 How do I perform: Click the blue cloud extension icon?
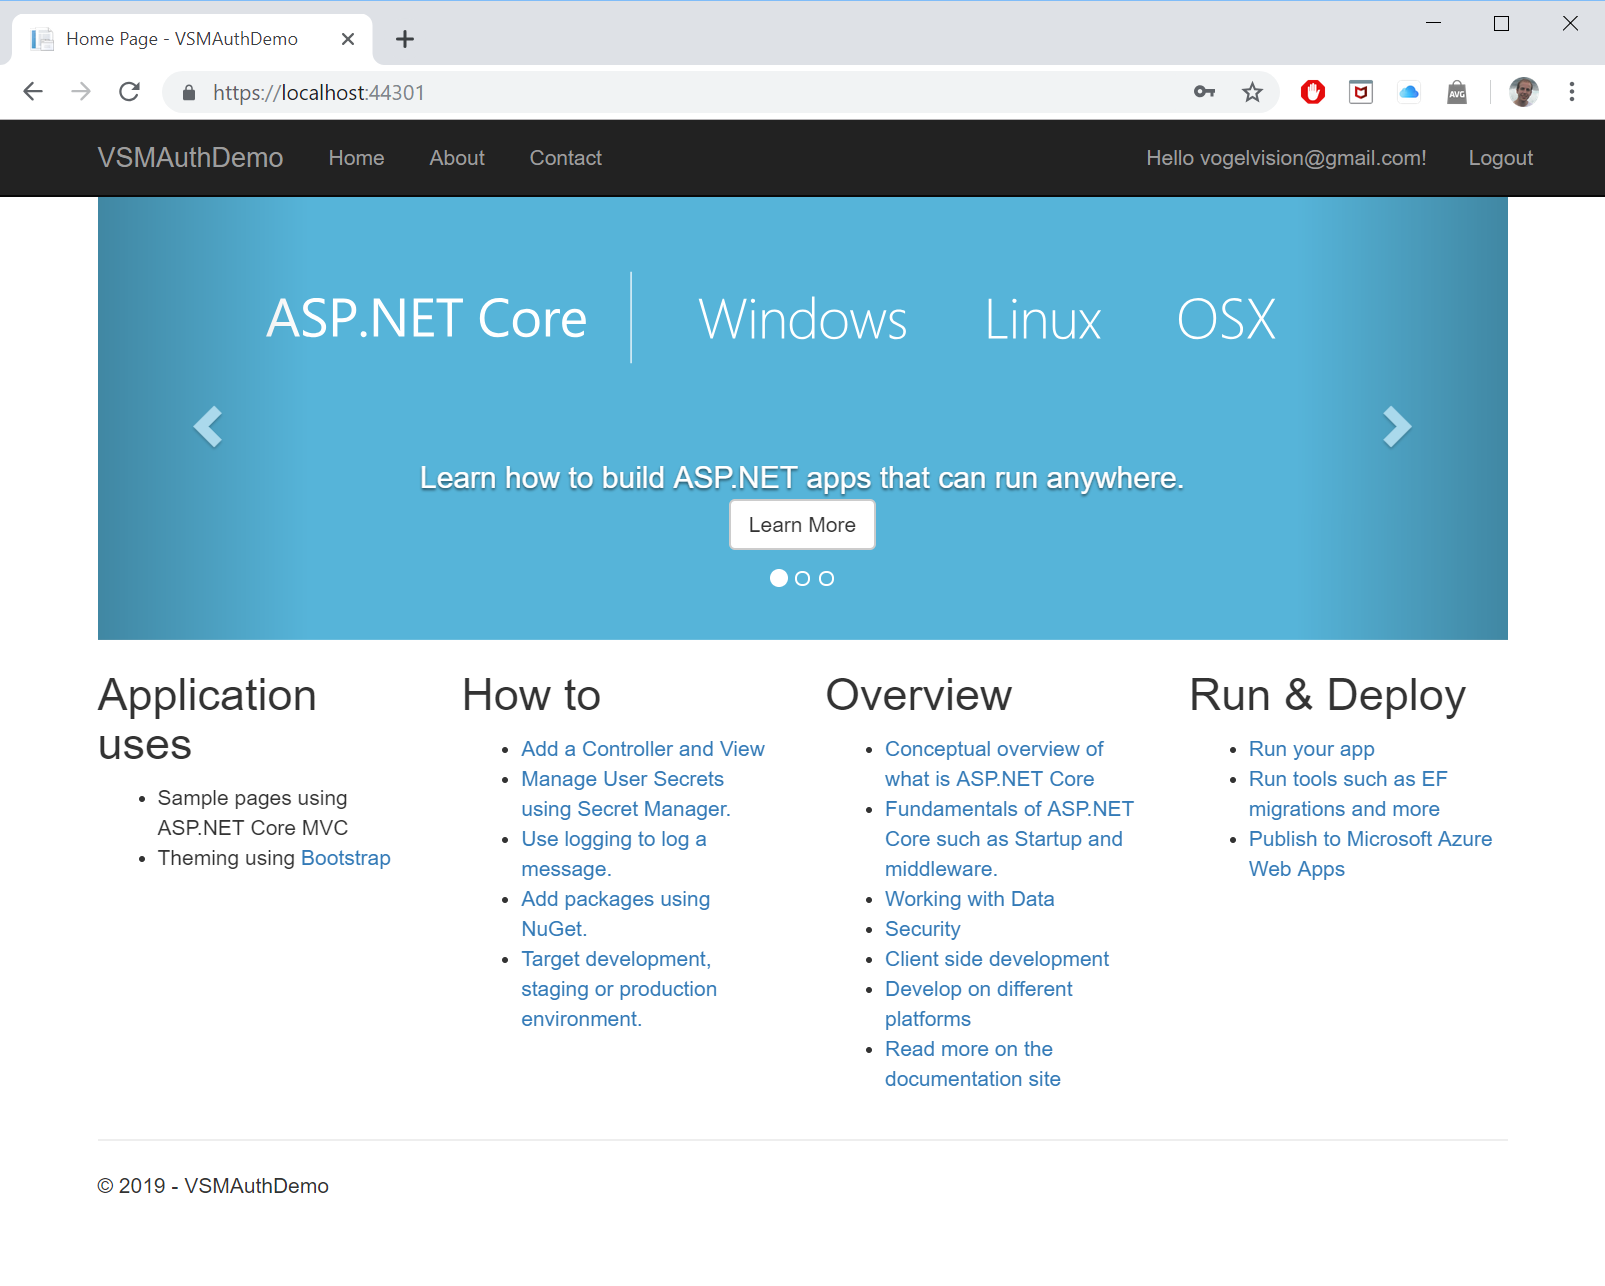tap(1409, 92)
